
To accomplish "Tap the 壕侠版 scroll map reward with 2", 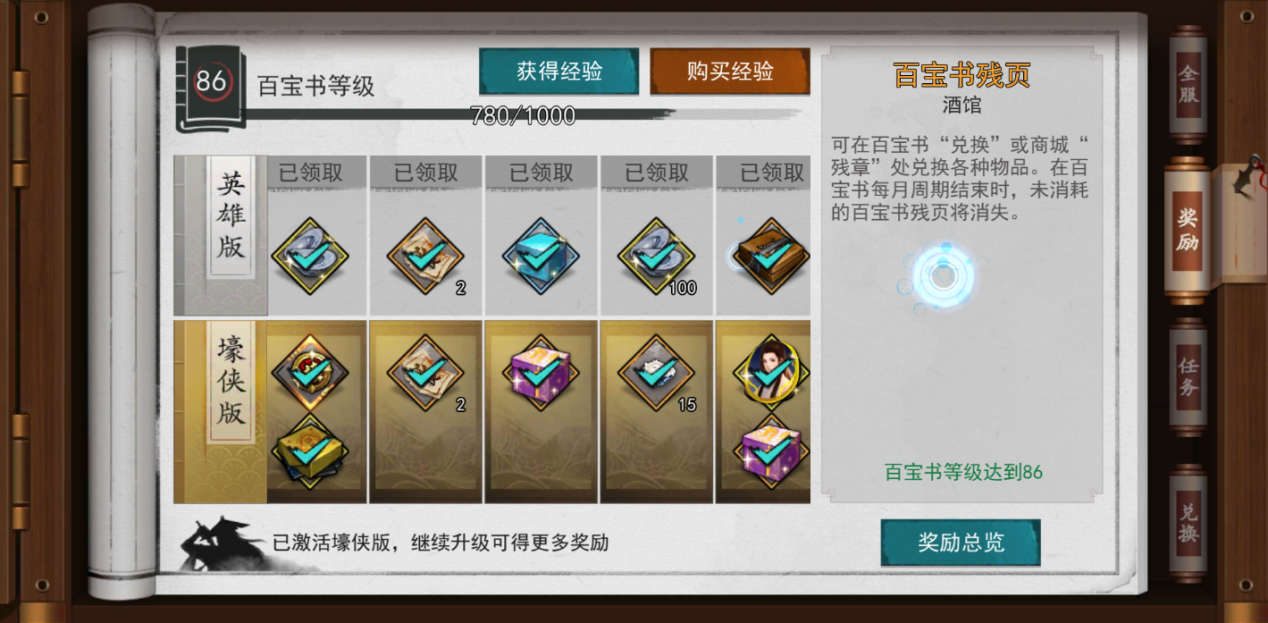I will [x=426, y=373].
